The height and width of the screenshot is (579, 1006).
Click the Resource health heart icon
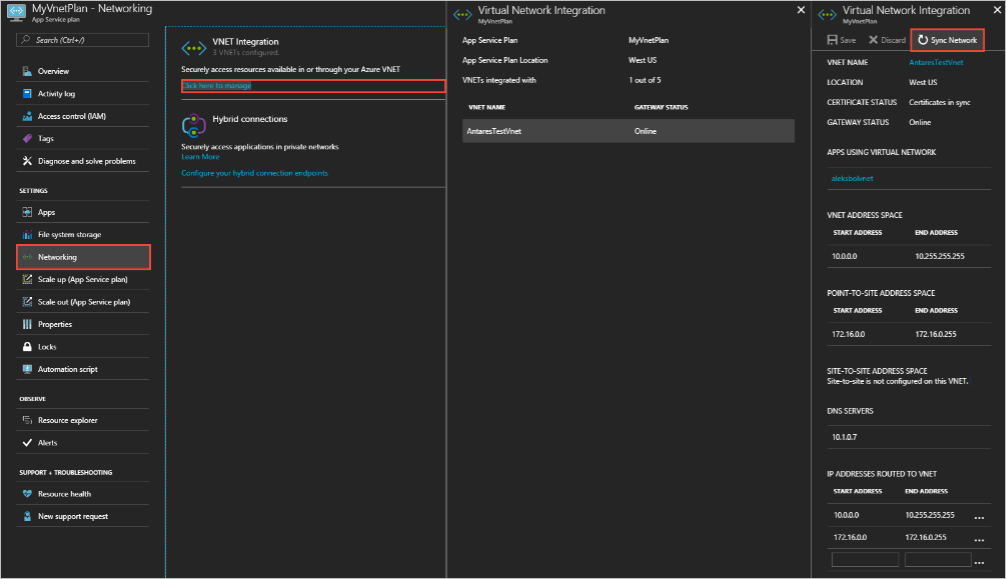[x=27, y=494]
